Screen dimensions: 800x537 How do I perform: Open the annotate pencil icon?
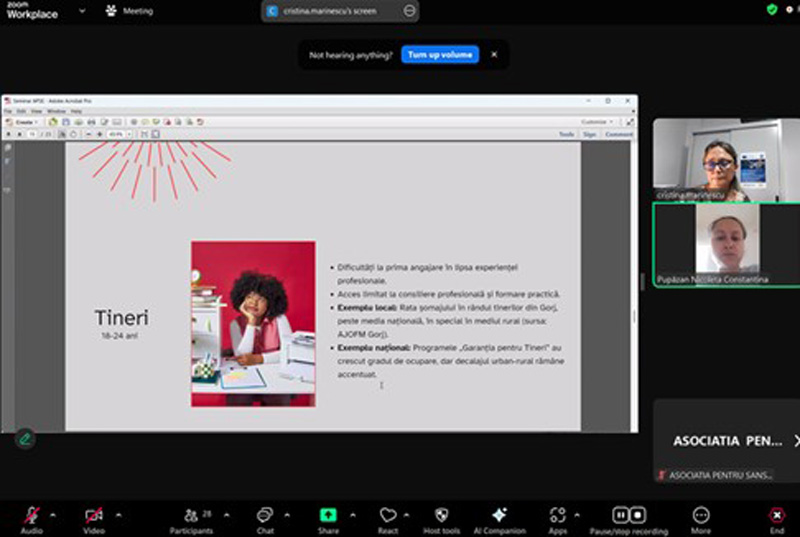tap(24, 438)
